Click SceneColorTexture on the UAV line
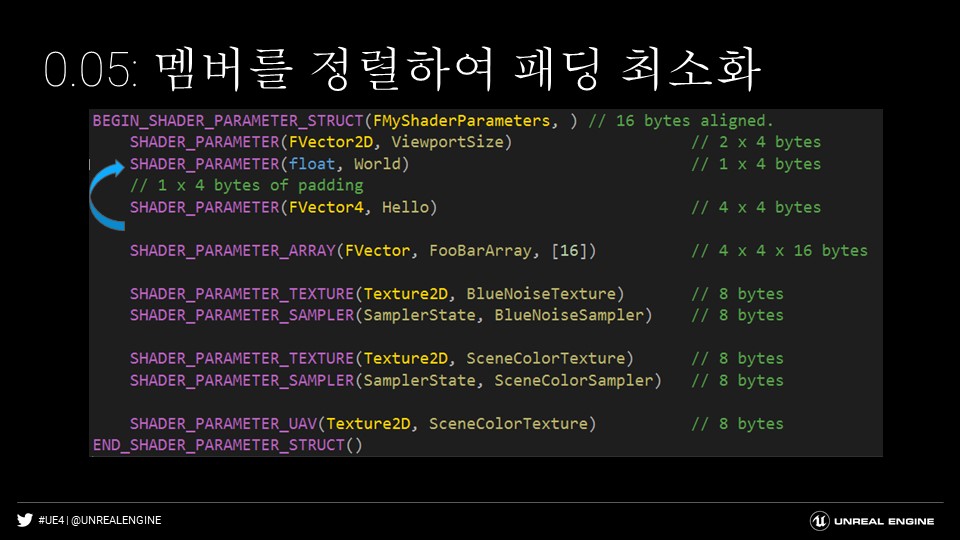Image resolution: width=960 pixels, height=540 pixels. [x=508, y=424]
